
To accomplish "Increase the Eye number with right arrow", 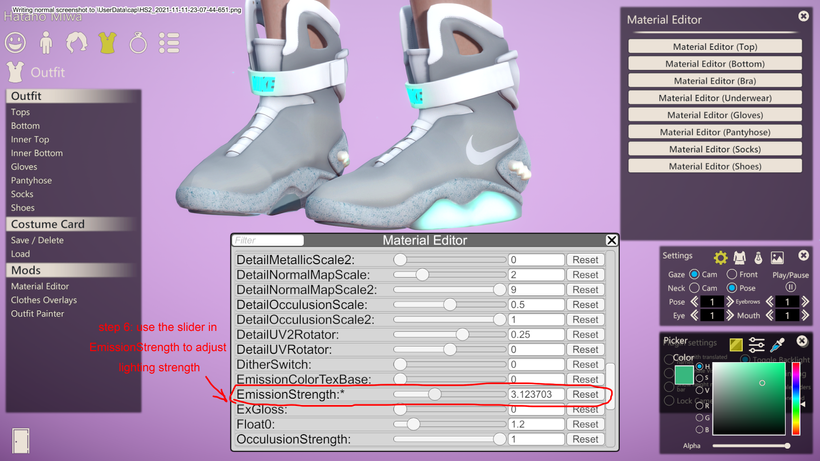I will pos(730,315).
